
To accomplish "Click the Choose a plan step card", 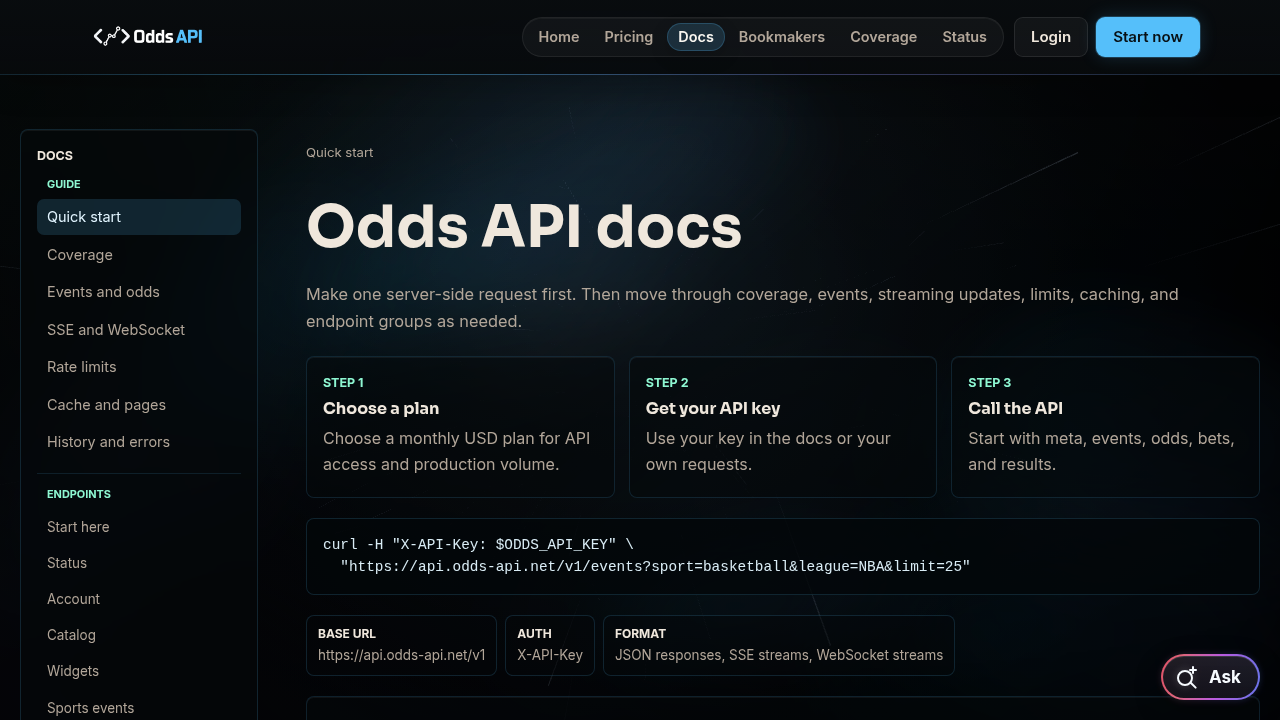I will pos(460,427).
